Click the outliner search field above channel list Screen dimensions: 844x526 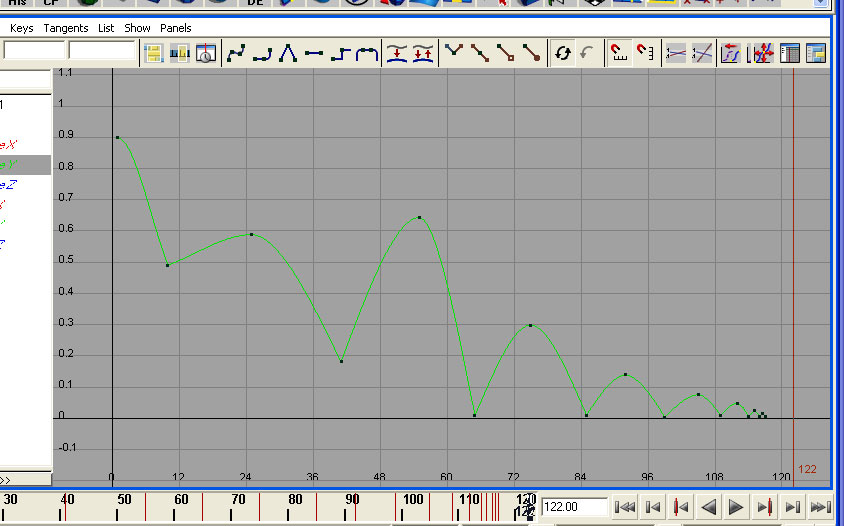[25, 80]
